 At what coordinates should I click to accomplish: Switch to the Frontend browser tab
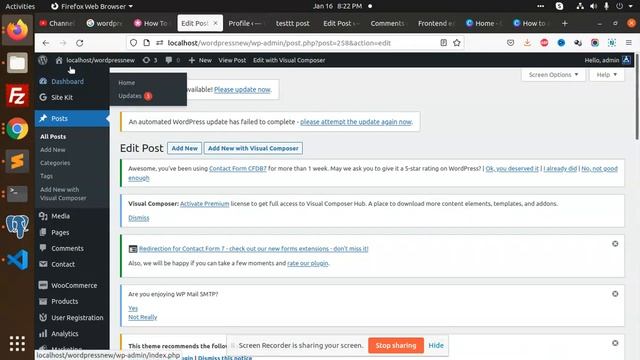click(x=436, y=23)
